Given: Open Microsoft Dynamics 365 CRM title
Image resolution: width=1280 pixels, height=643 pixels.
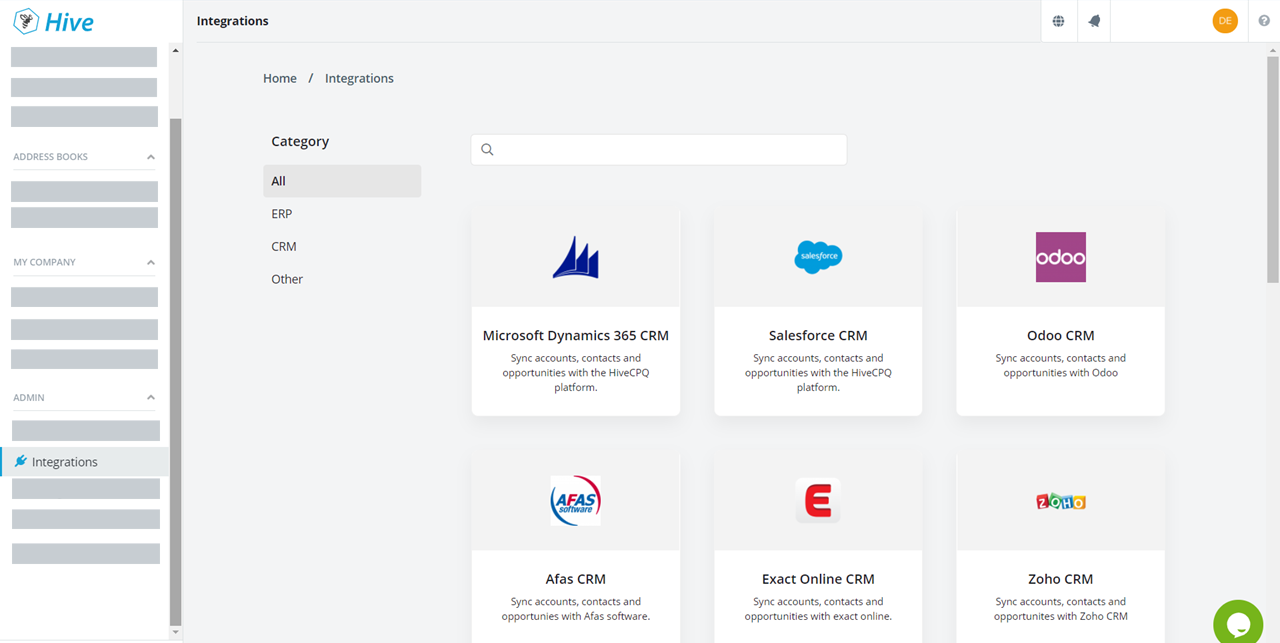Looking at the screenshot, I should (x=576, y=336).
